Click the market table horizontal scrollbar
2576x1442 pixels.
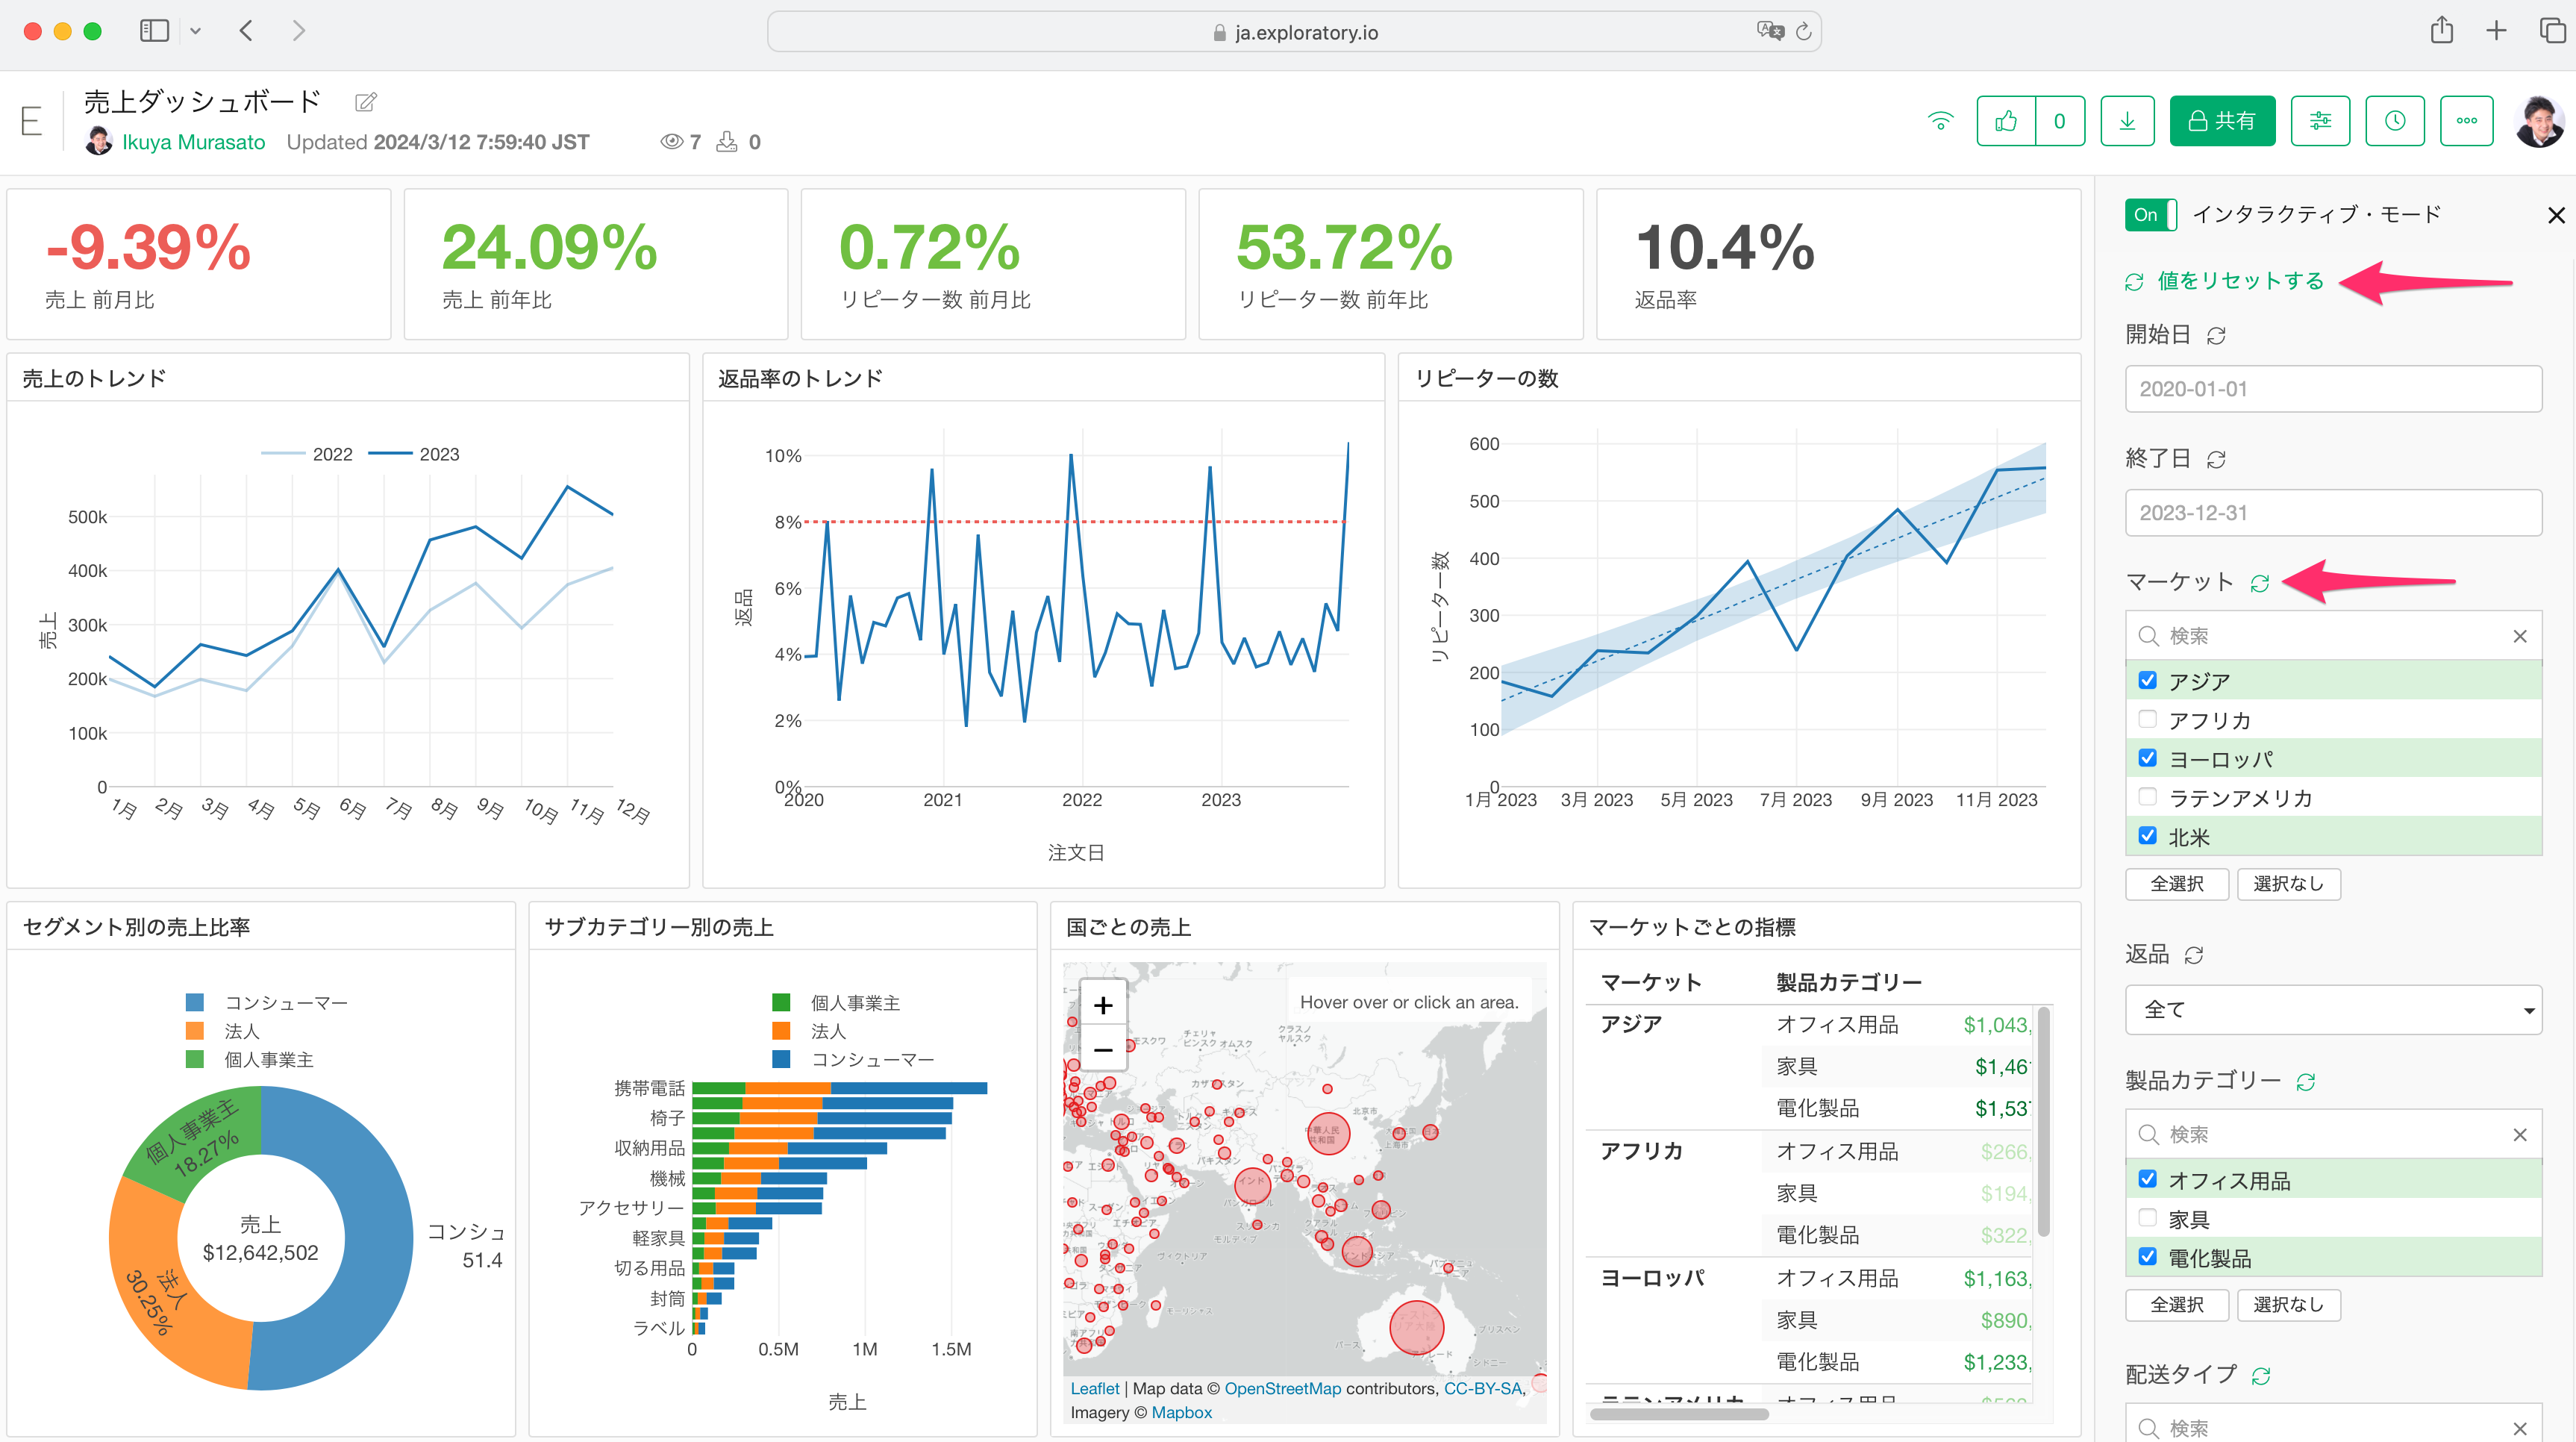click(x=1679, y=1414)
